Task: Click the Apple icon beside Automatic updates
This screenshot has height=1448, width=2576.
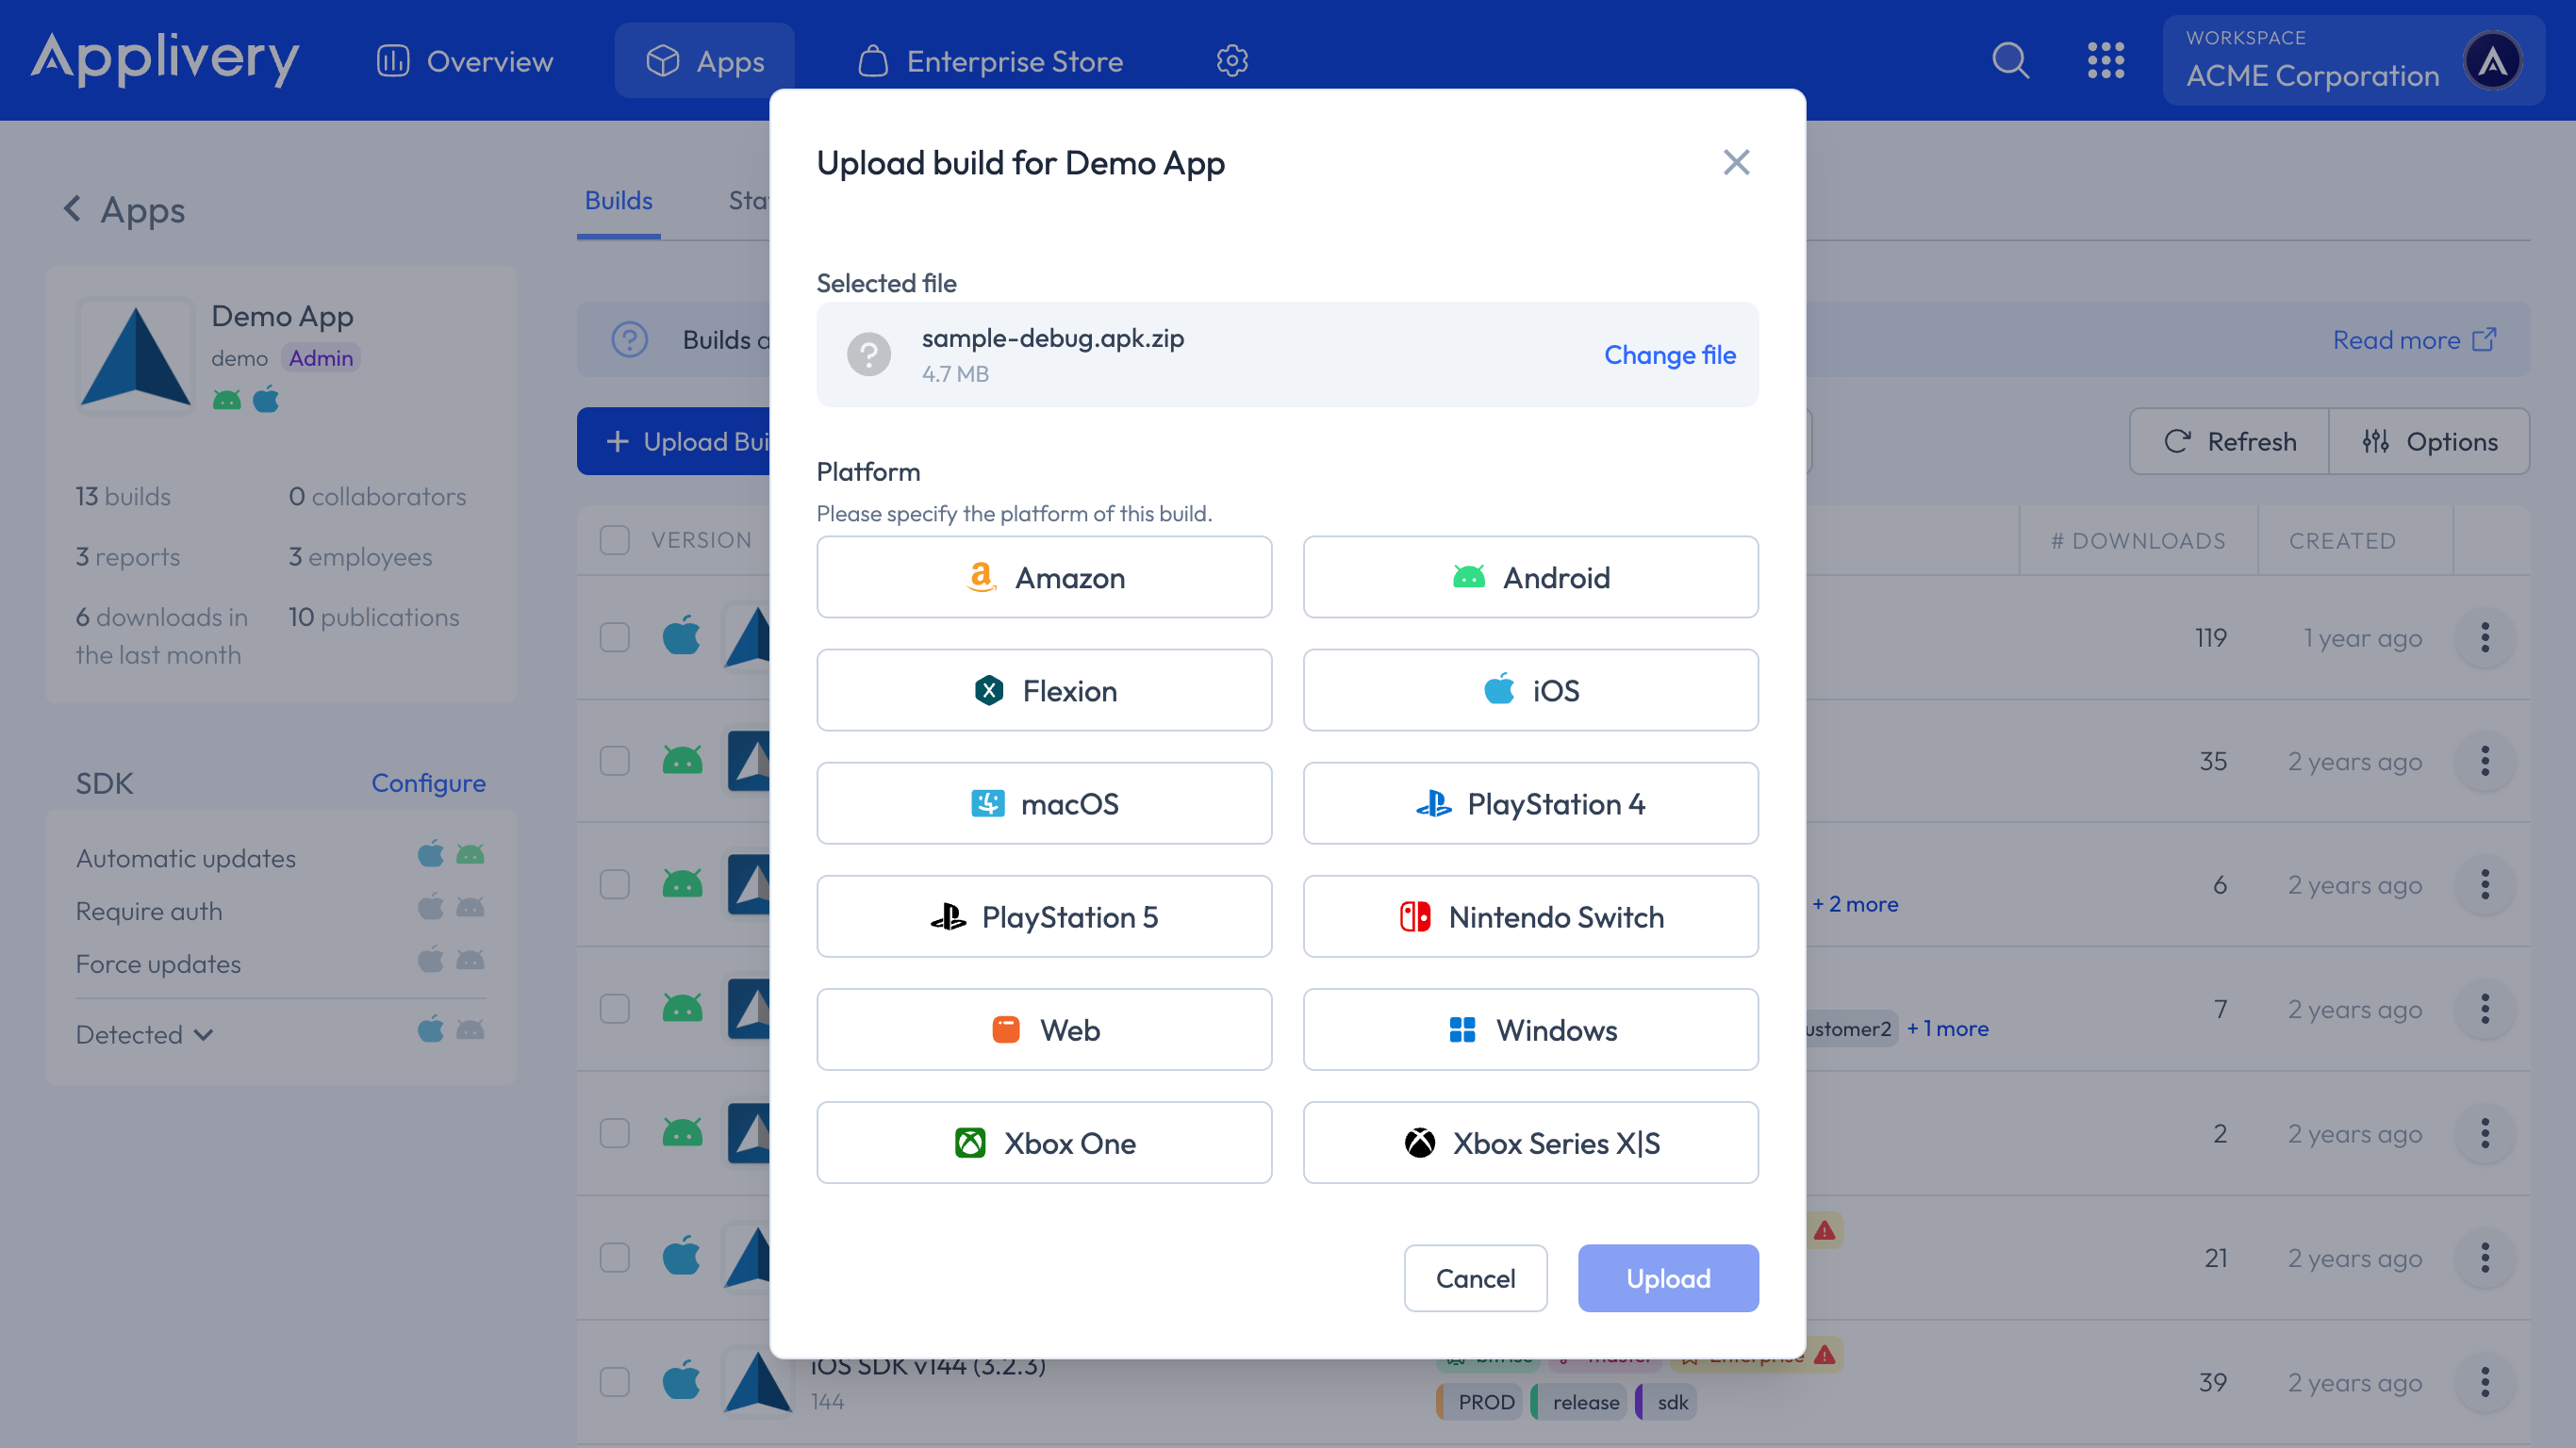Action: point(430,854)
